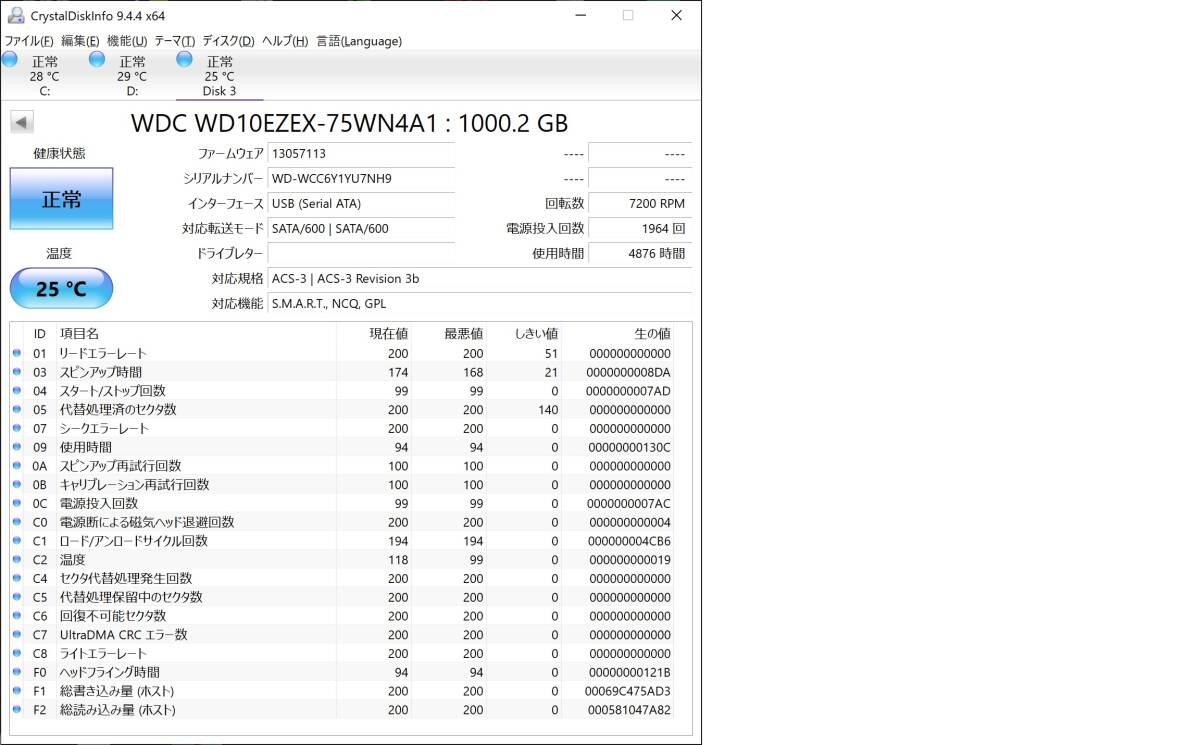Select the Disk 3 tab
1200x745 pixels.
tap(219, 76)
